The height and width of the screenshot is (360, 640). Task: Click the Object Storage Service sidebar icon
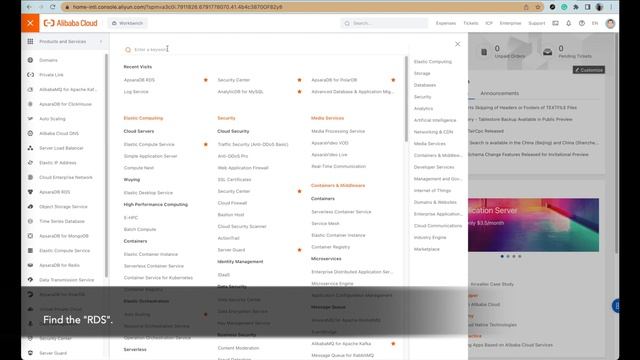click(x=30, y=207)
